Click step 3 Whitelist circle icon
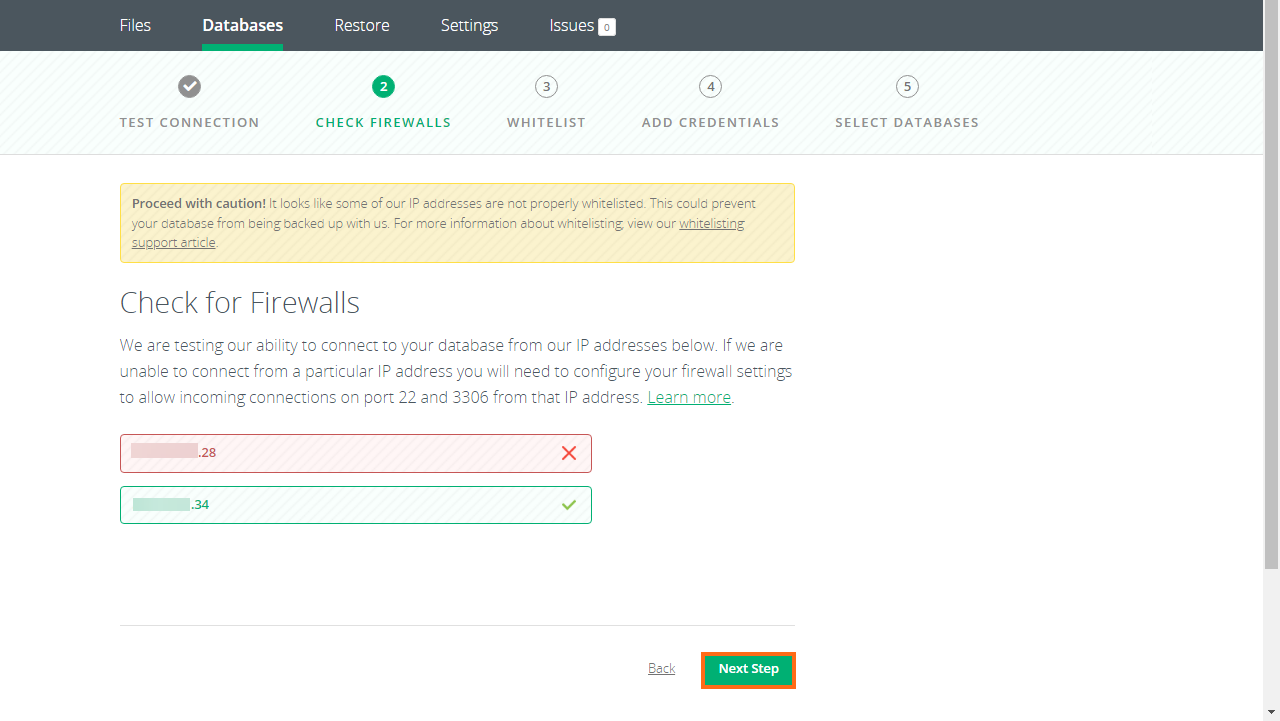Image resolution: width=1280 pixels, height=721 pixels. [546, 86]
